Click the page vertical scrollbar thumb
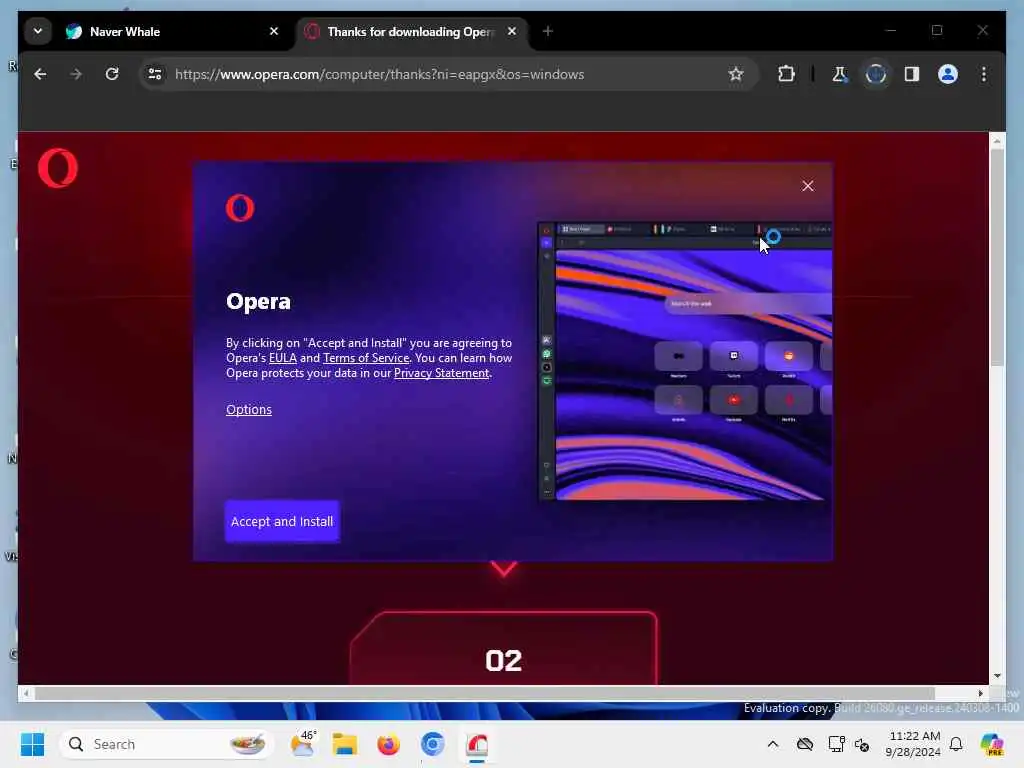 pos(997,257)
